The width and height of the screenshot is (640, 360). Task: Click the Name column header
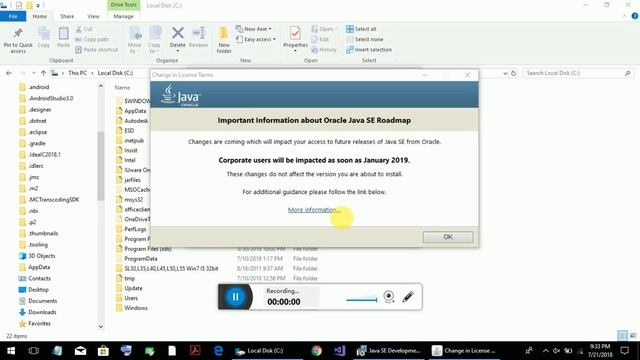click(122, 87)
